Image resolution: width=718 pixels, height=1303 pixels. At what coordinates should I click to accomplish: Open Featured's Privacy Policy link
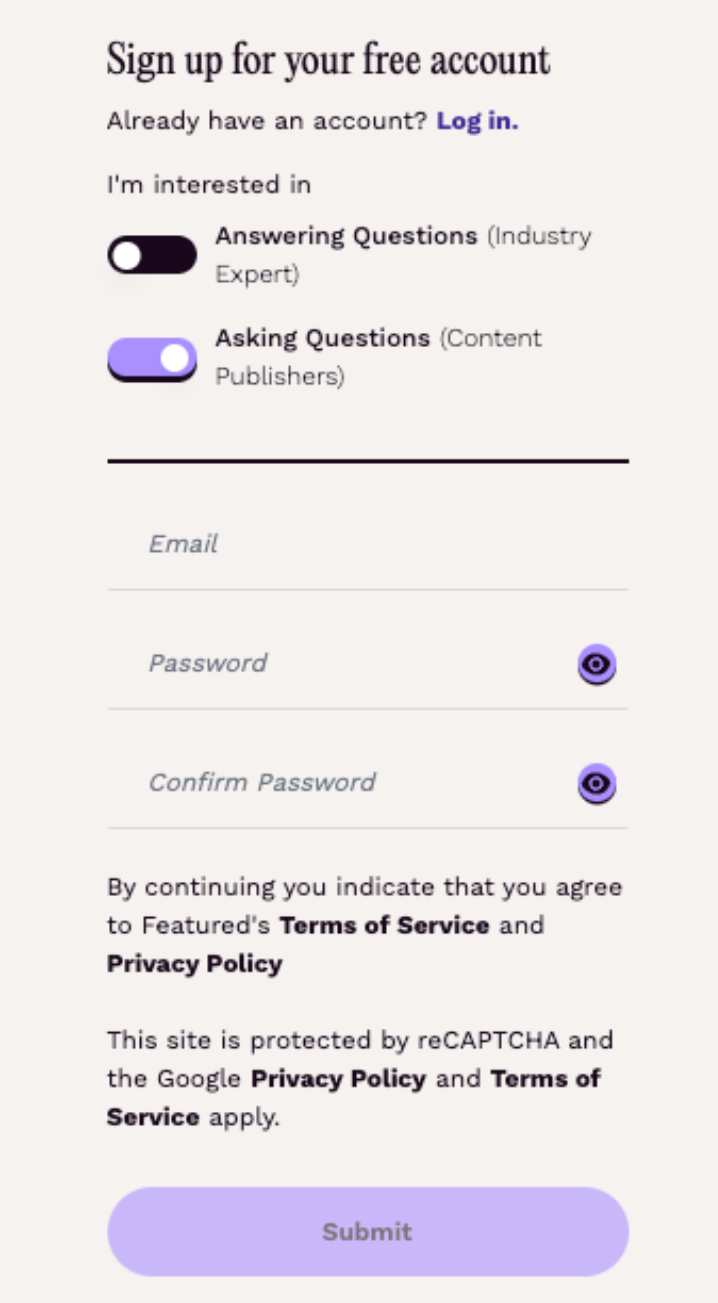pos(194,964)
